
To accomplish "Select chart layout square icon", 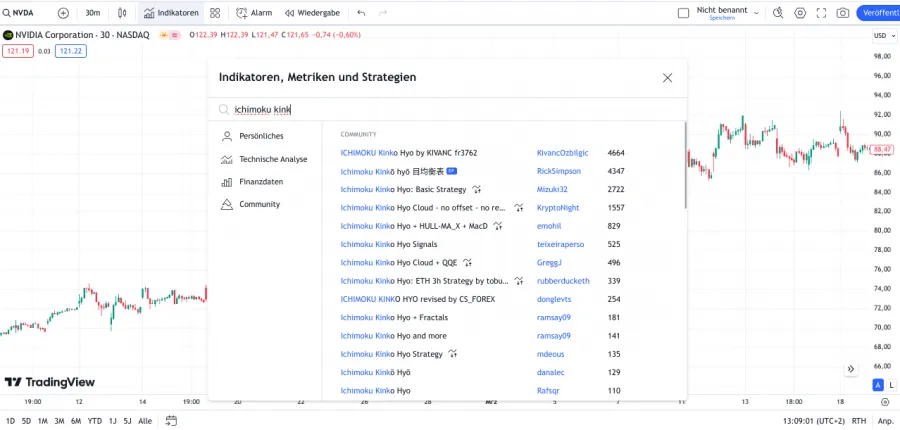I will 683,13.
